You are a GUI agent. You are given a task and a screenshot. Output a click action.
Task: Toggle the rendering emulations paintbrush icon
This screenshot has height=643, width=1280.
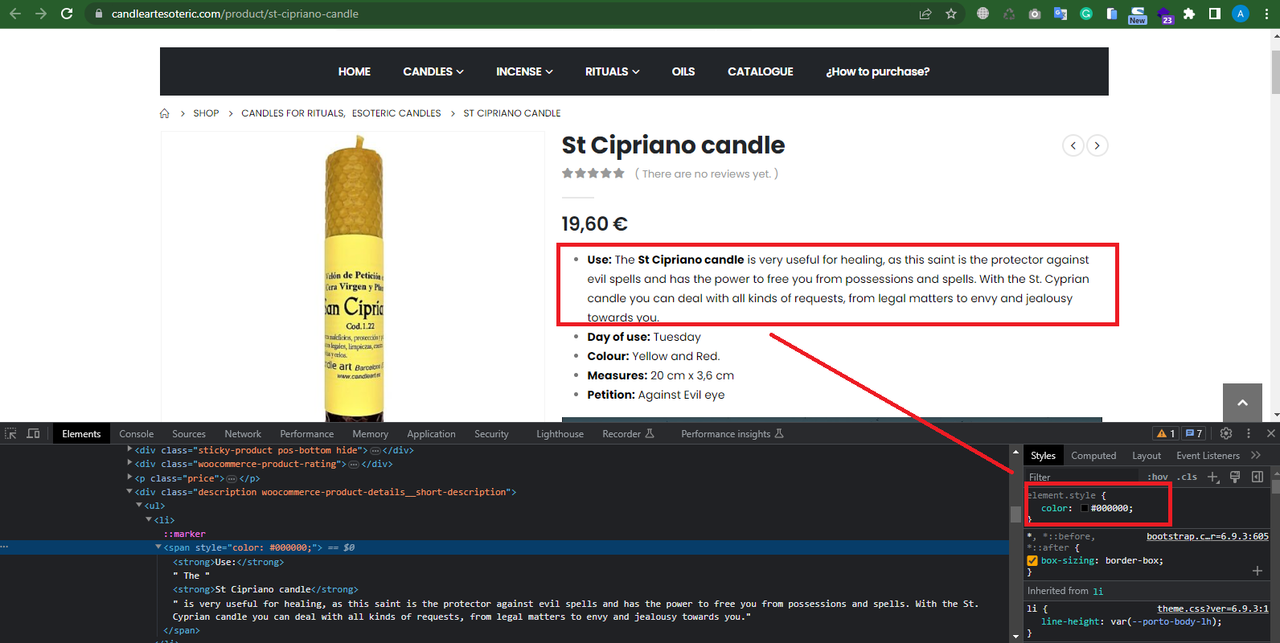1235,477
